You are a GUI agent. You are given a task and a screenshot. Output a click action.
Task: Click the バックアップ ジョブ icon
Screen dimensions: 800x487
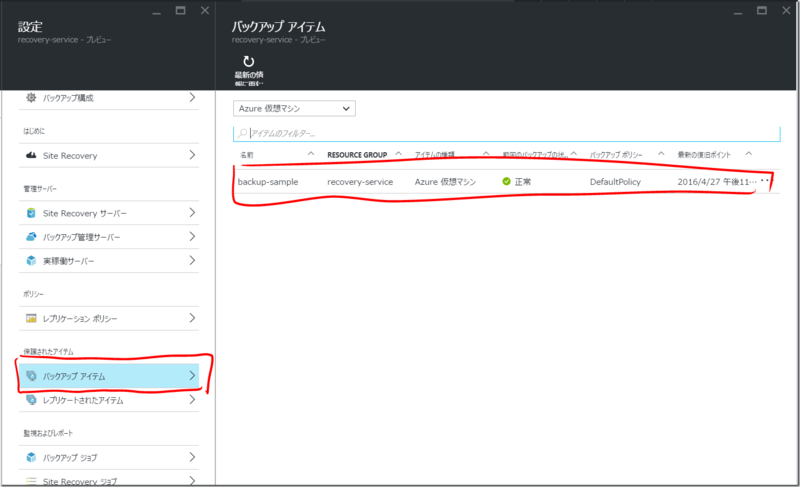[x=31, y=457]
